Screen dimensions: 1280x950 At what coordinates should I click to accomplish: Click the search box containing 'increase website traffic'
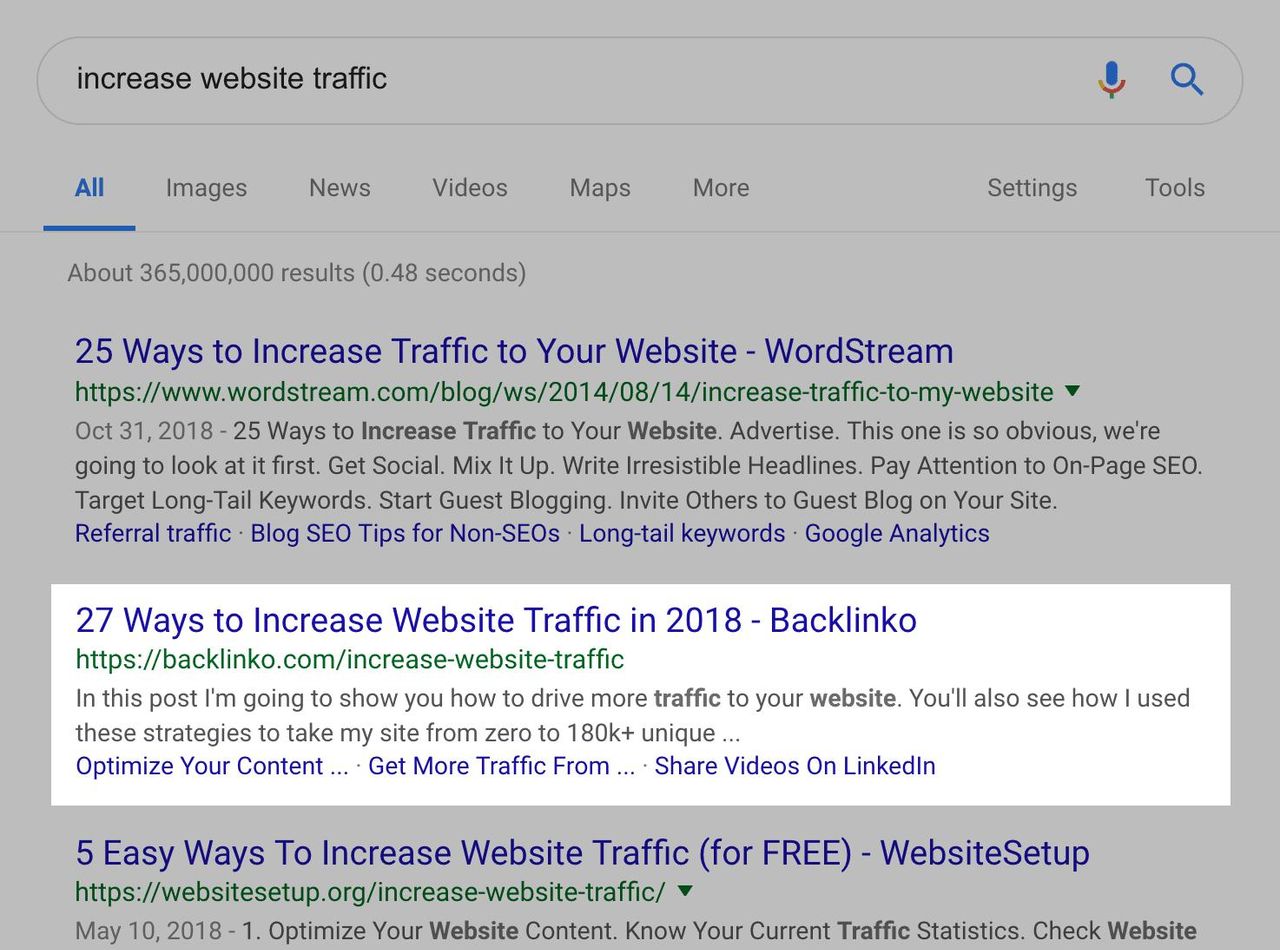640,80
